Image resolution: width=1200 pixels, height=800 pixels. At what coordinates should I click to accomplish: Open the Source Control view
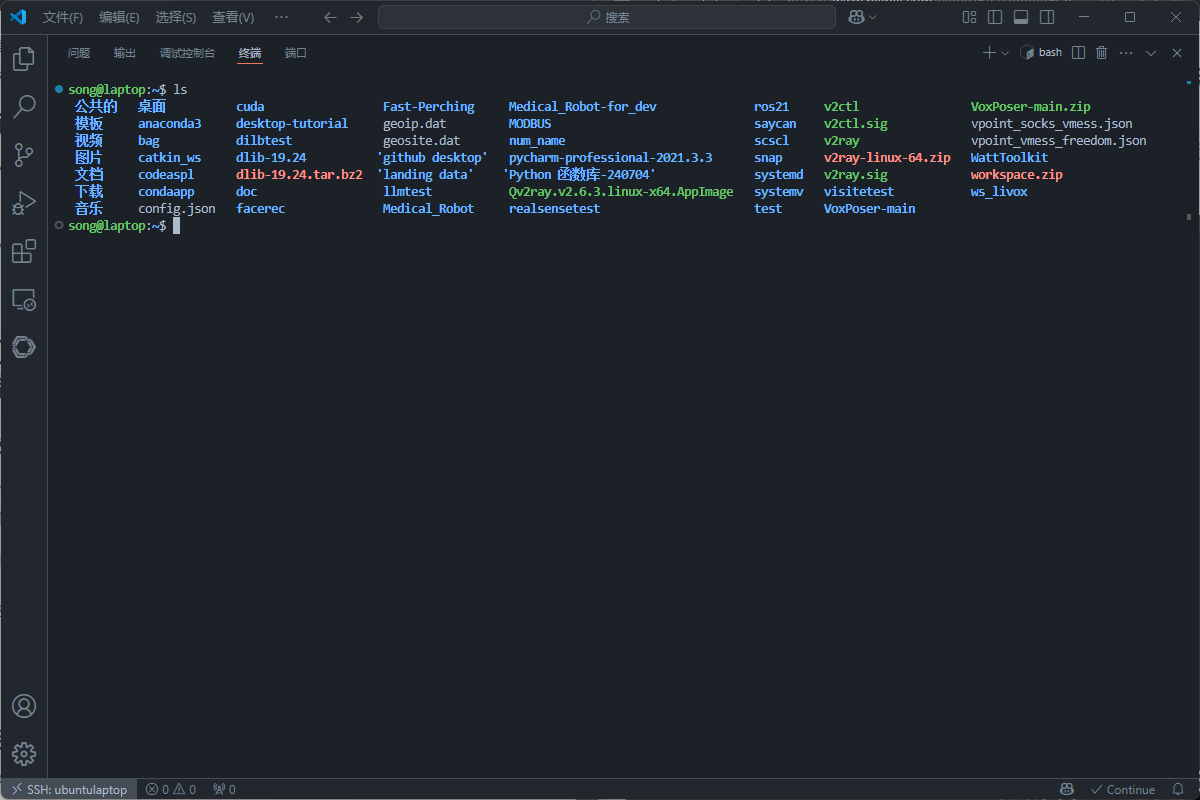pos(24,154)
